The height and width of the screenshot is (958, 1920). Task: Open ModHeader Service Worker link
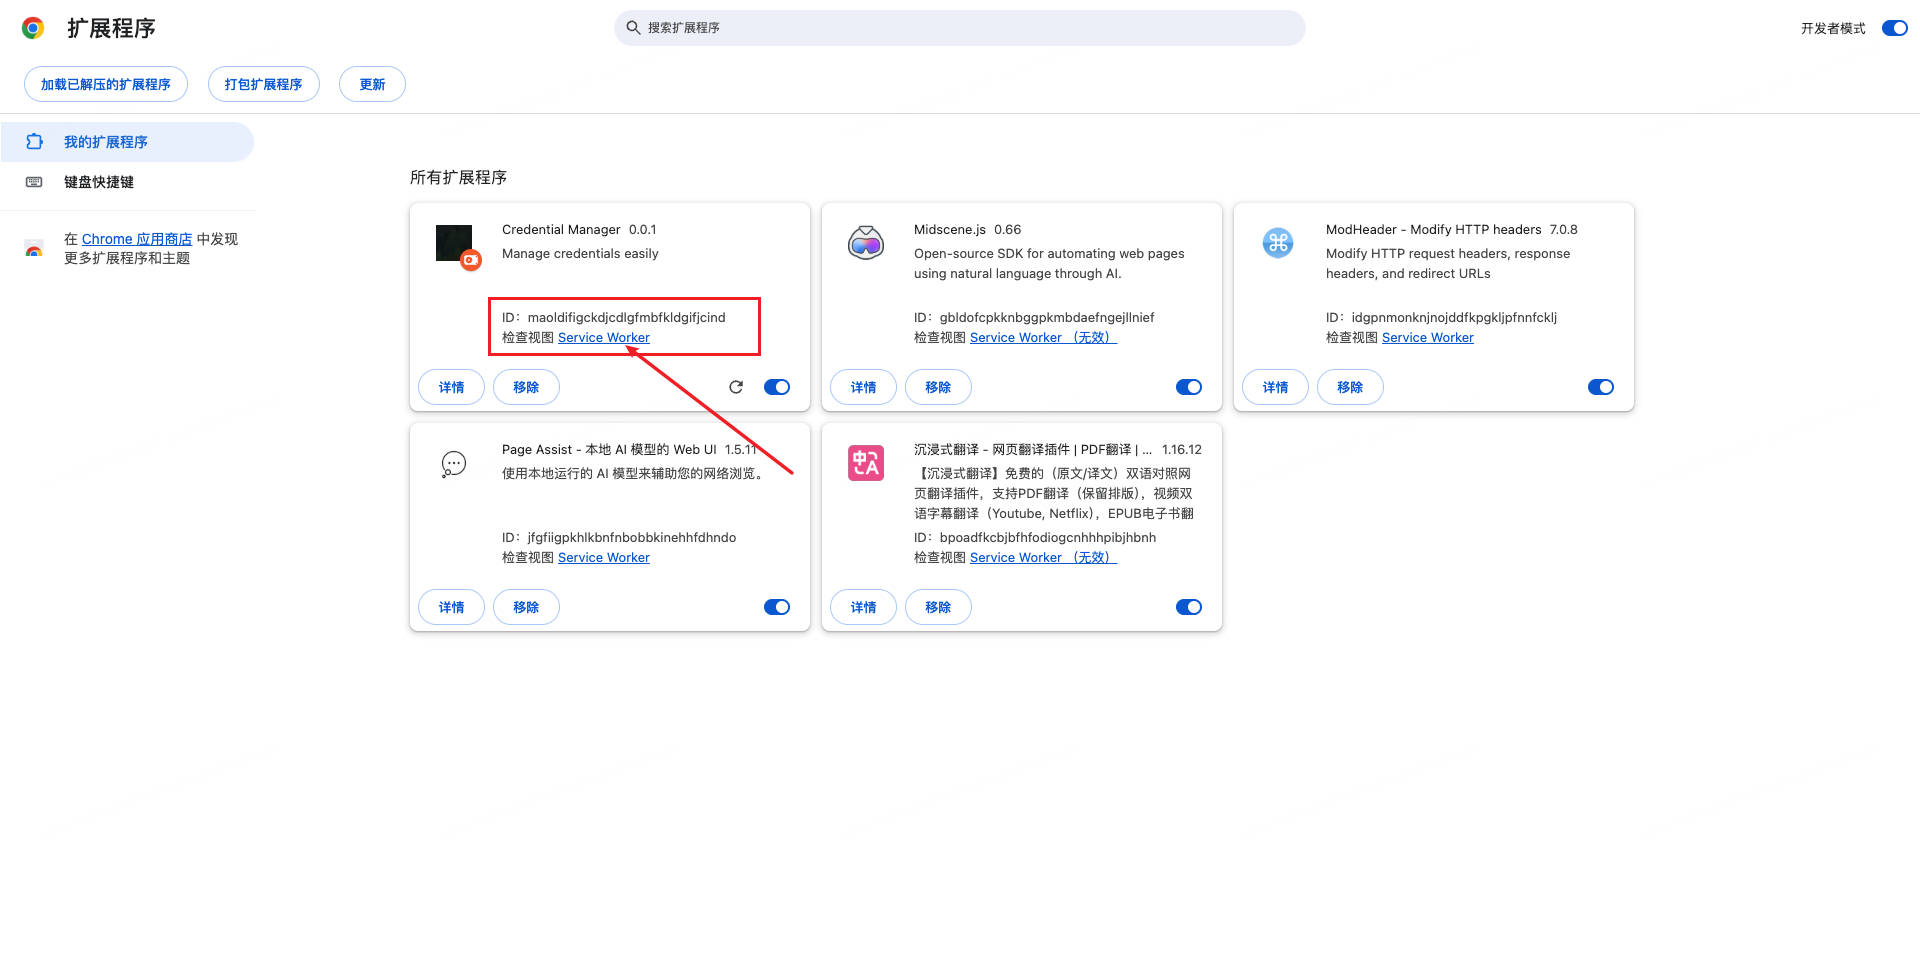tap(1428, 338)
